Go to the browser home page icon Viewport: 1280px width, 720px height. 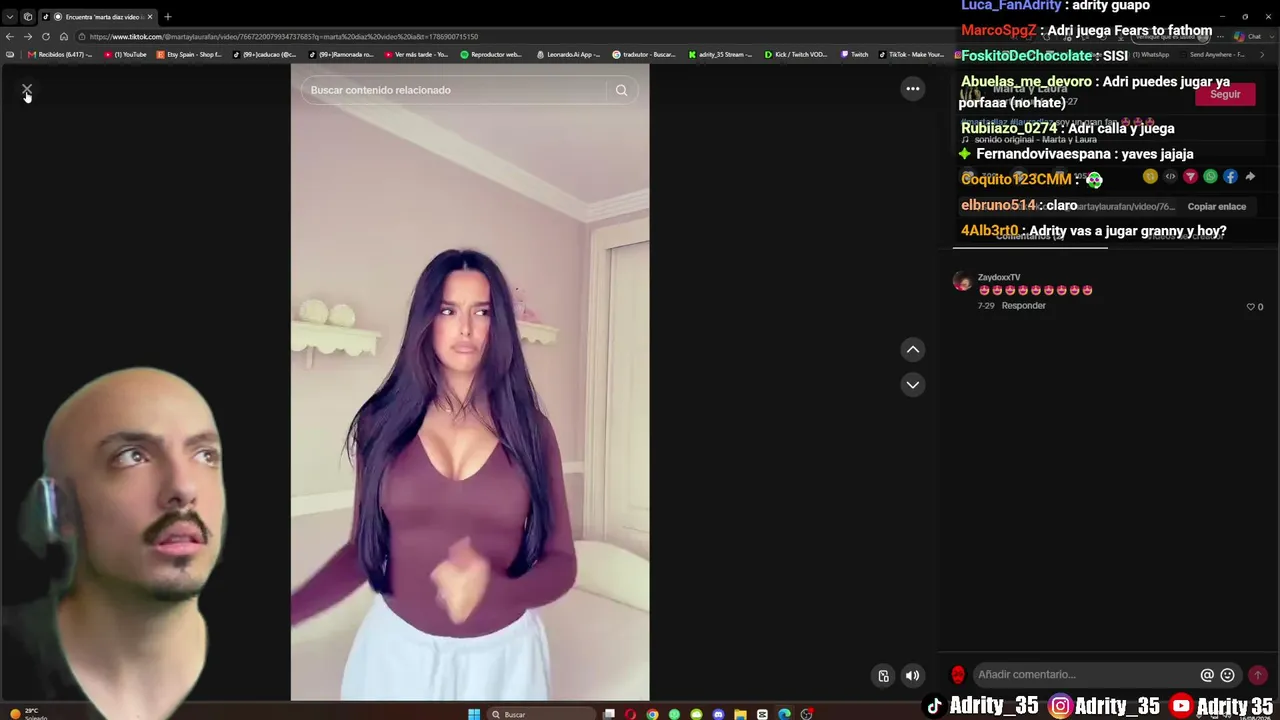(x=64, y=37)
